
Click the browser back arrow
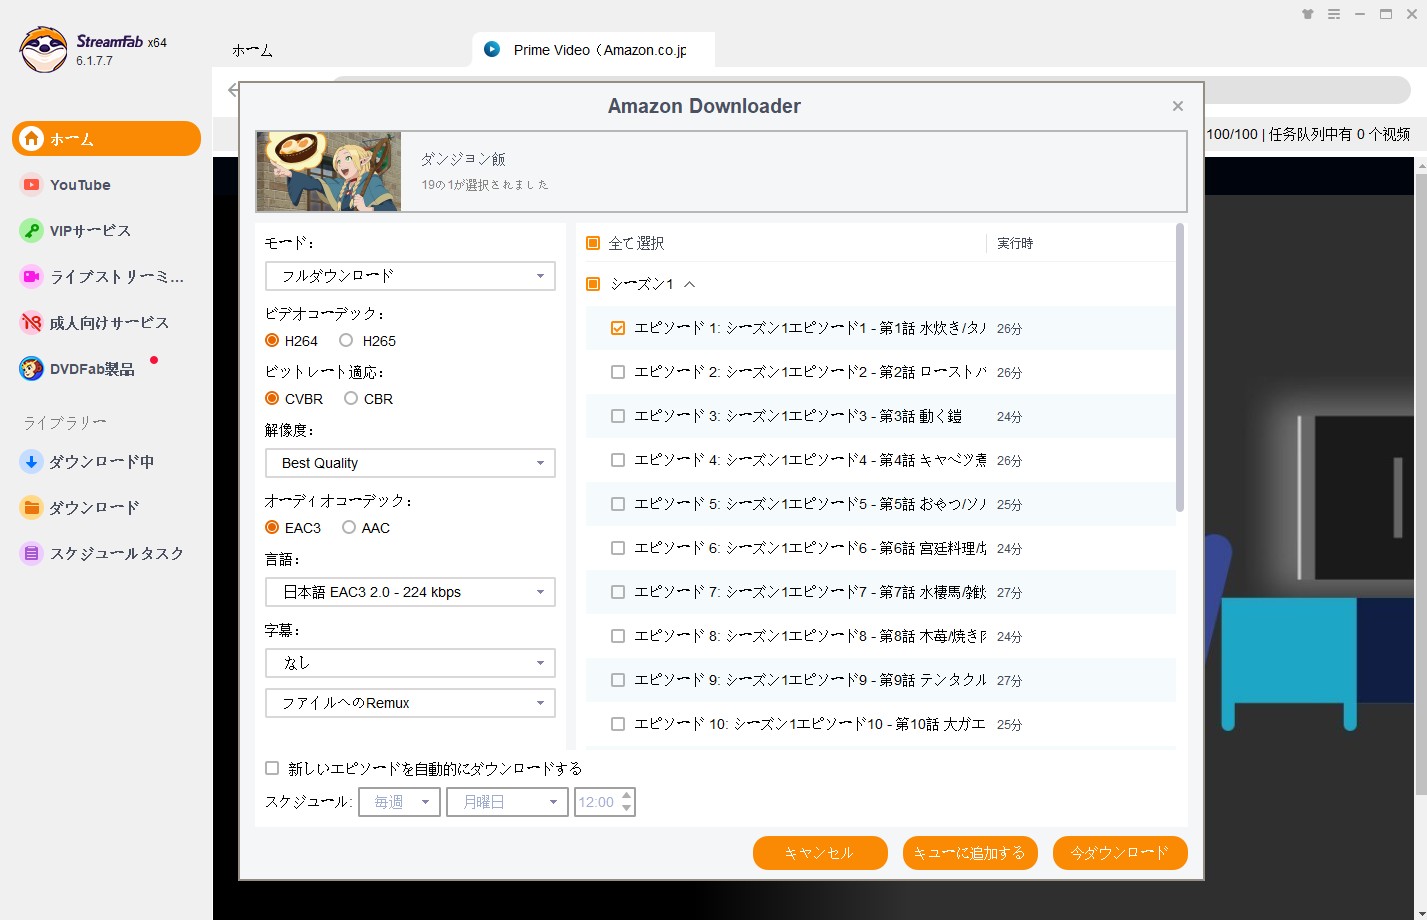233,90
